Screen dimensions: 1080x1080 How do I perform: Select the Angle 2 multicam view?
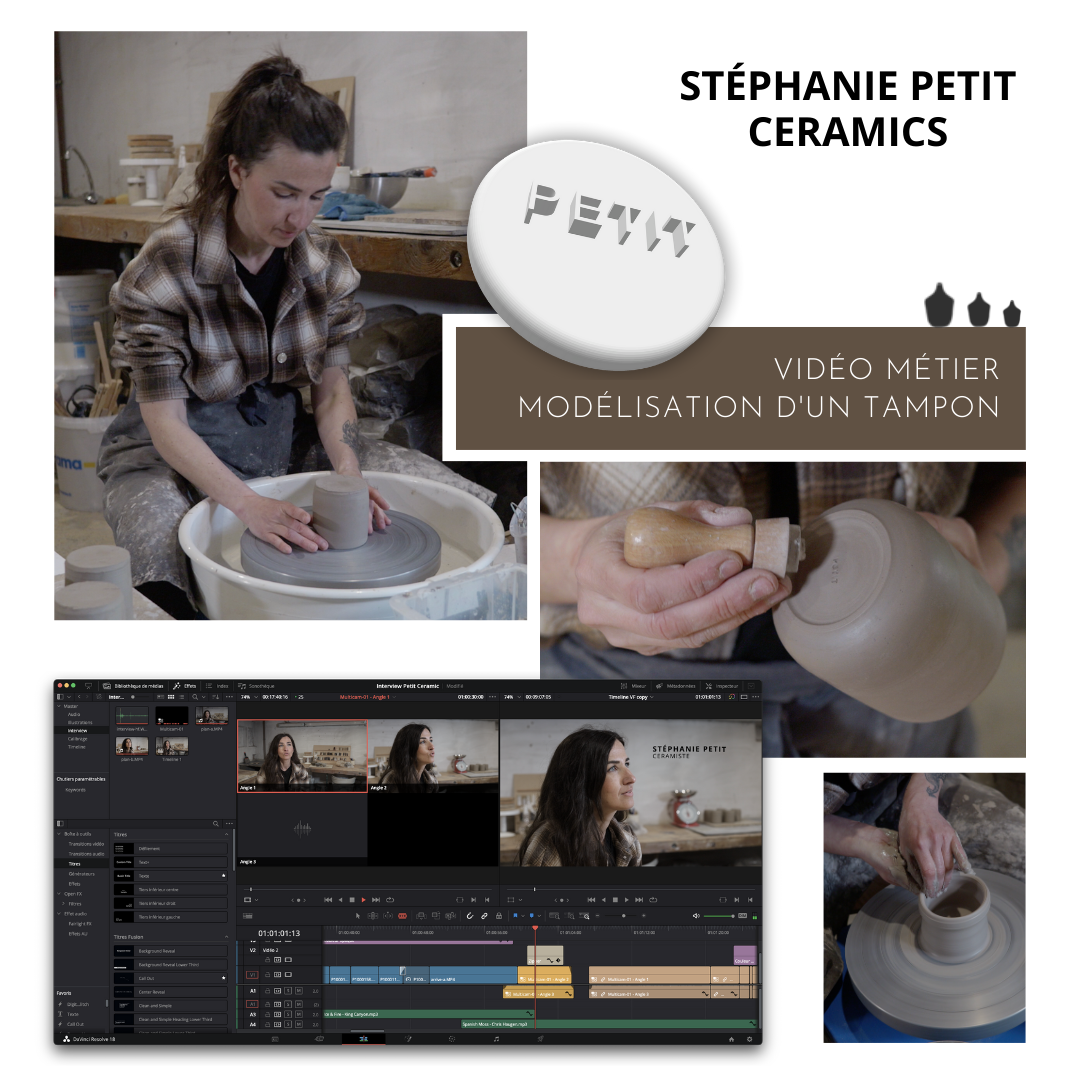433,756
